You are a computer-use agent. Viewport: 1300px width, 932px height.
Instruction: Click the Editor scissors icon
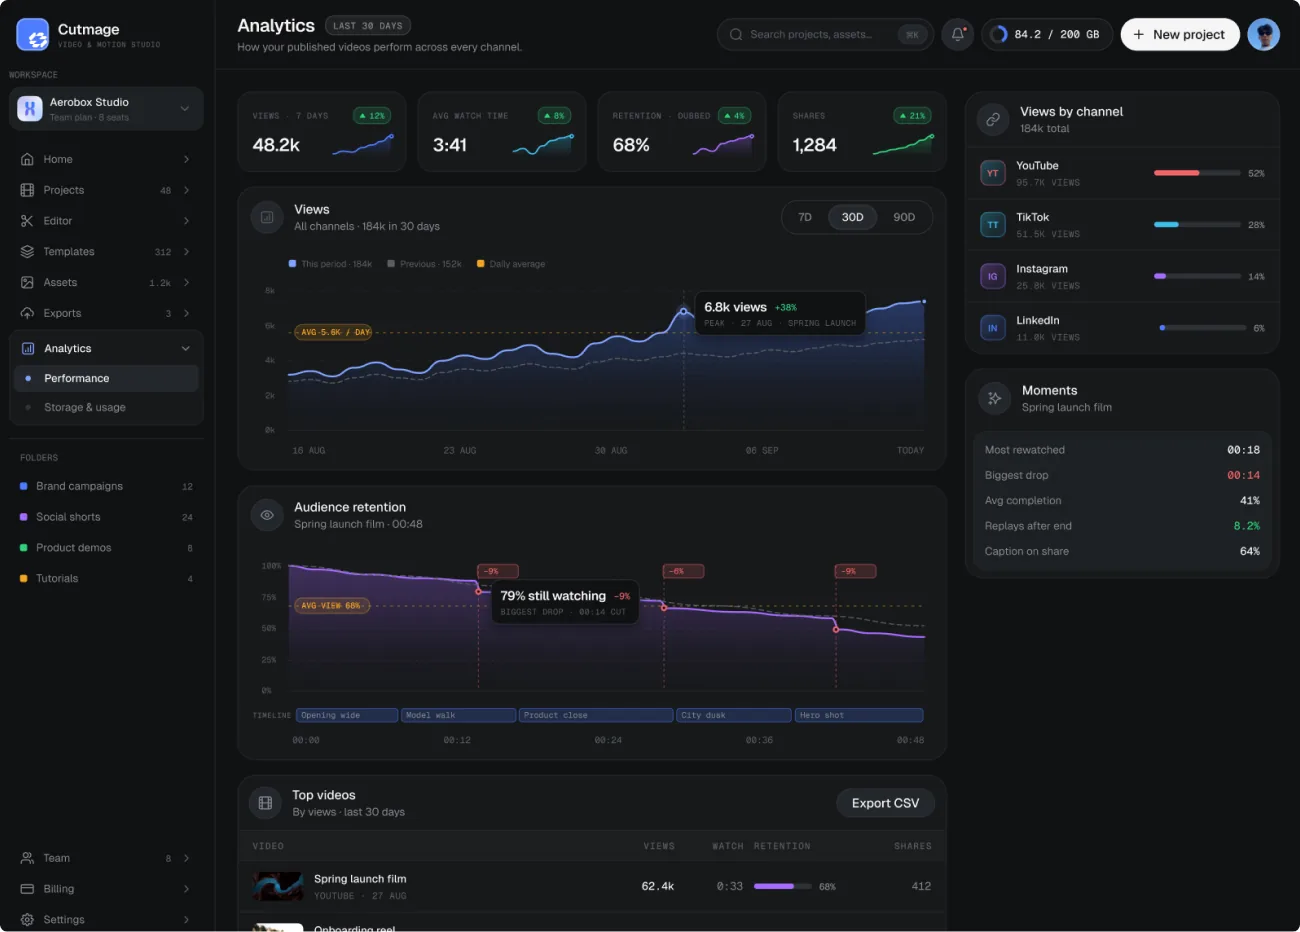(x=27, y=221)
